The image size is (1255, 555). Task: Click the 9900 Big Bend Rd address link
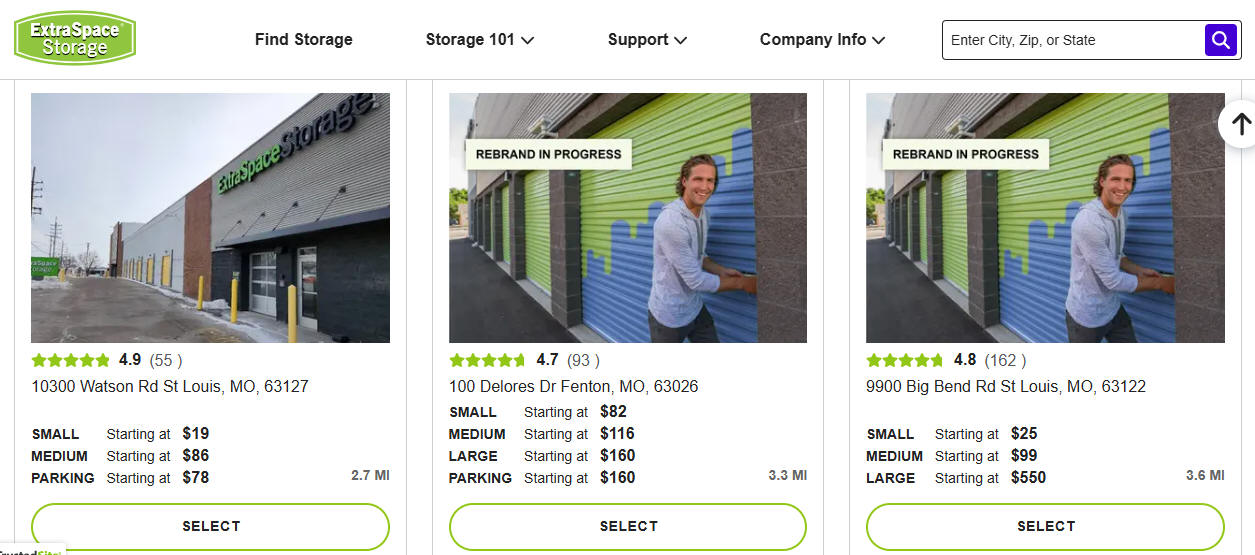click(1006, 386)
